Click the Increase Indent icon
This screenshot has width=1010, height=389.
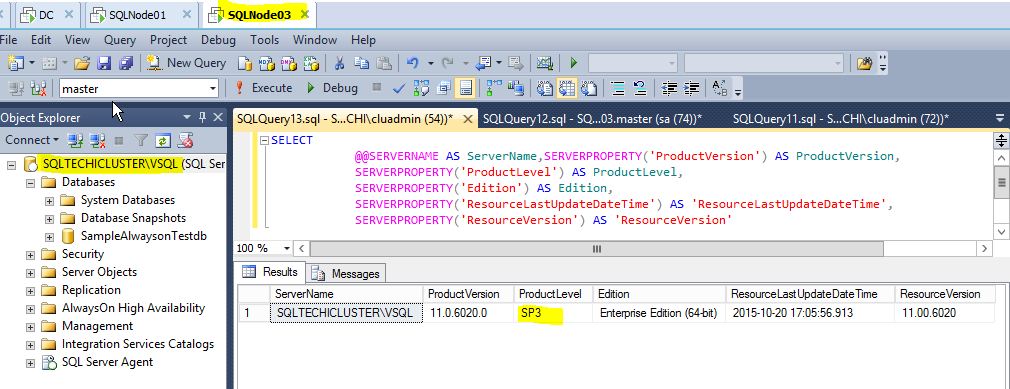click(x=691, y=88)
